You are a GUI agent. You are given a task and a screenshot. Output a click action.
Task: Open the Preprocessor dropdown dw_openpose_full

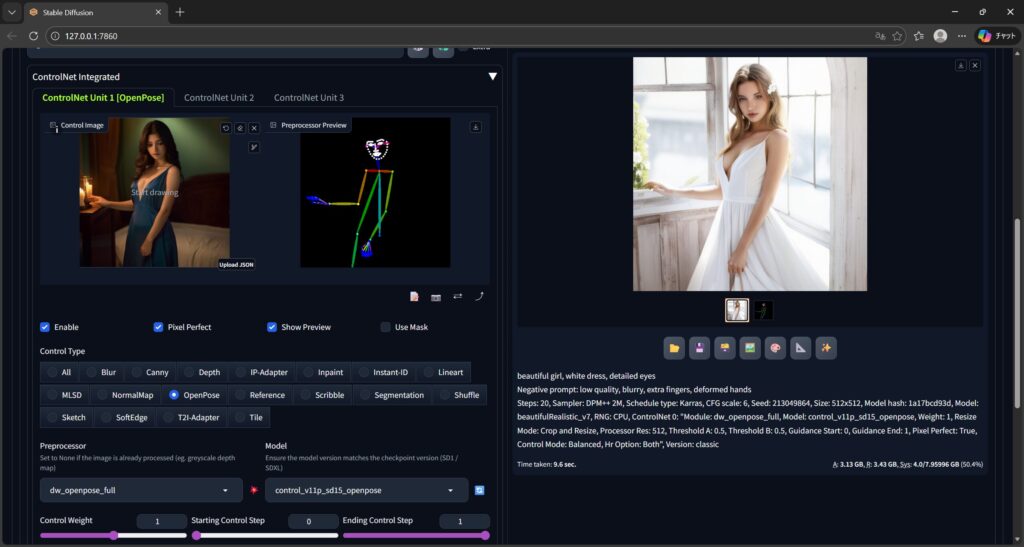pyautogui.click(x=140, y=490)
